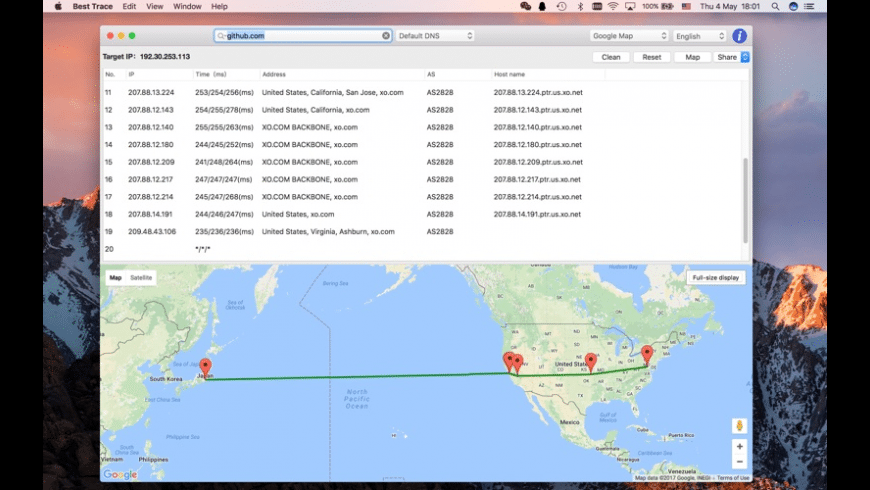Select row with IP 207.88.13.224
Viewport: 870px width, 490px height.
(421, 93)
